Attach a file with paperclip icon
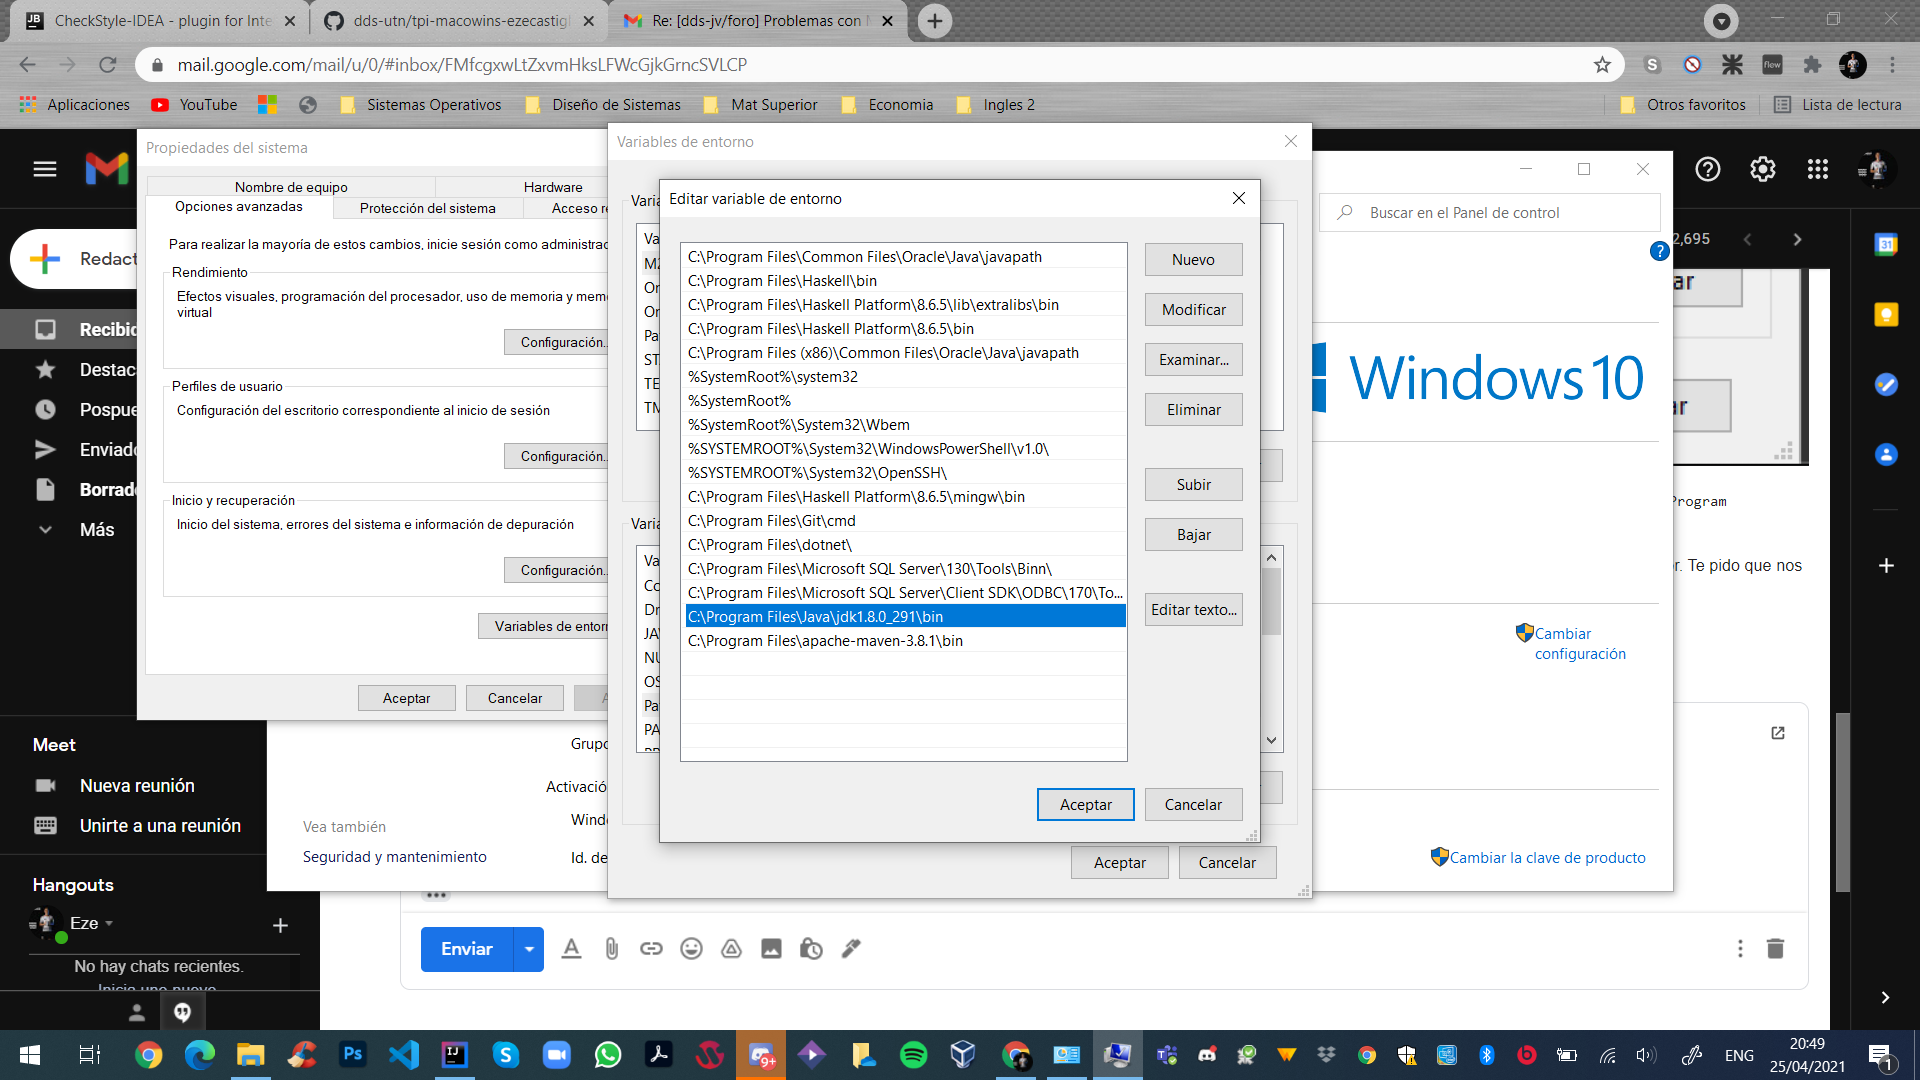The image size is (1920, 1080). 611,949
